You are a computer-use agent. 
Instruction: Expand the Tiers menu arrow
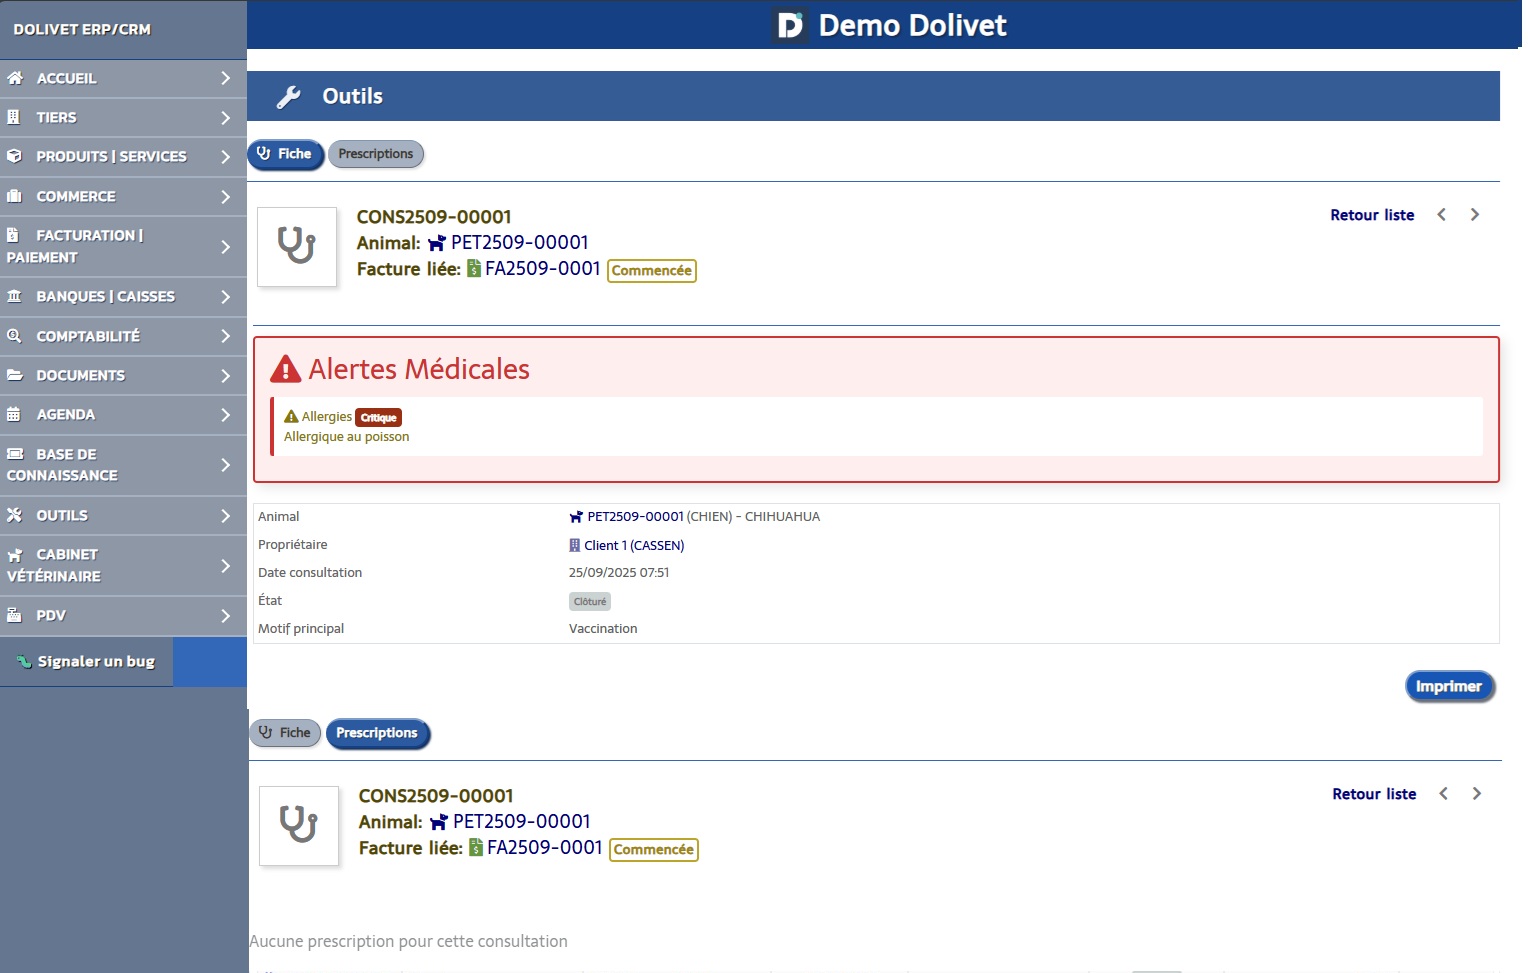tap(225, 117)
